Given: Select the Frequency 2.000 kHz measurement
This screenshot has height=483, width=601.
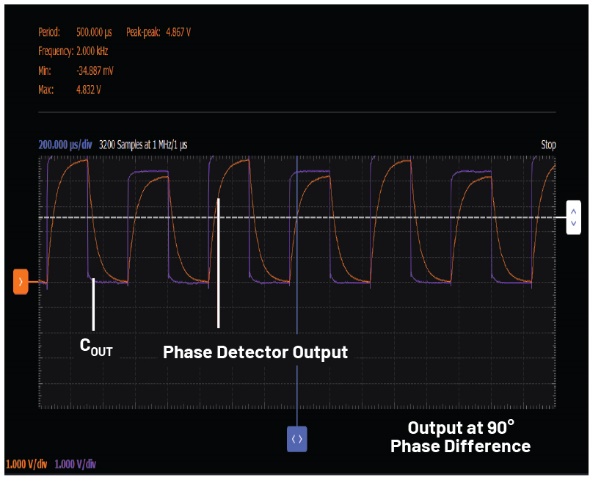Looking at the screenshot, I should tap(73, 51).
